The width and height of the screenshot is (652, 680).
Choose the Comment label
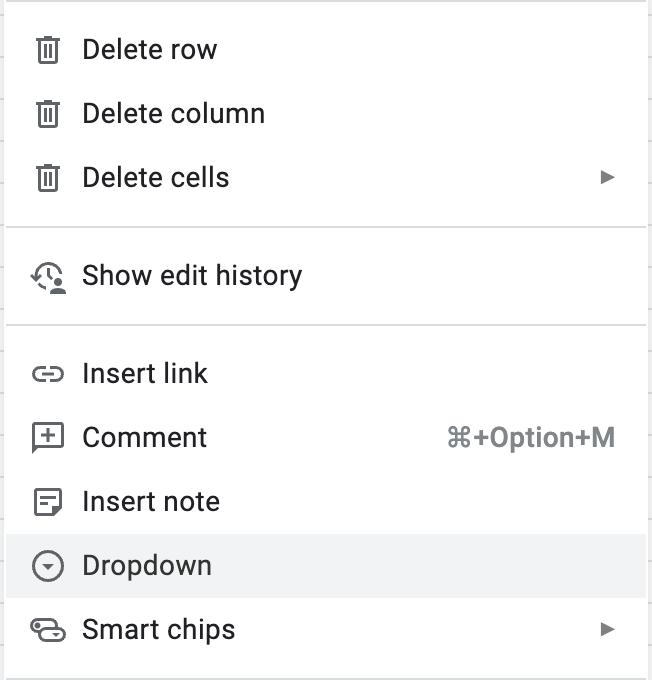tap(144, 438)
